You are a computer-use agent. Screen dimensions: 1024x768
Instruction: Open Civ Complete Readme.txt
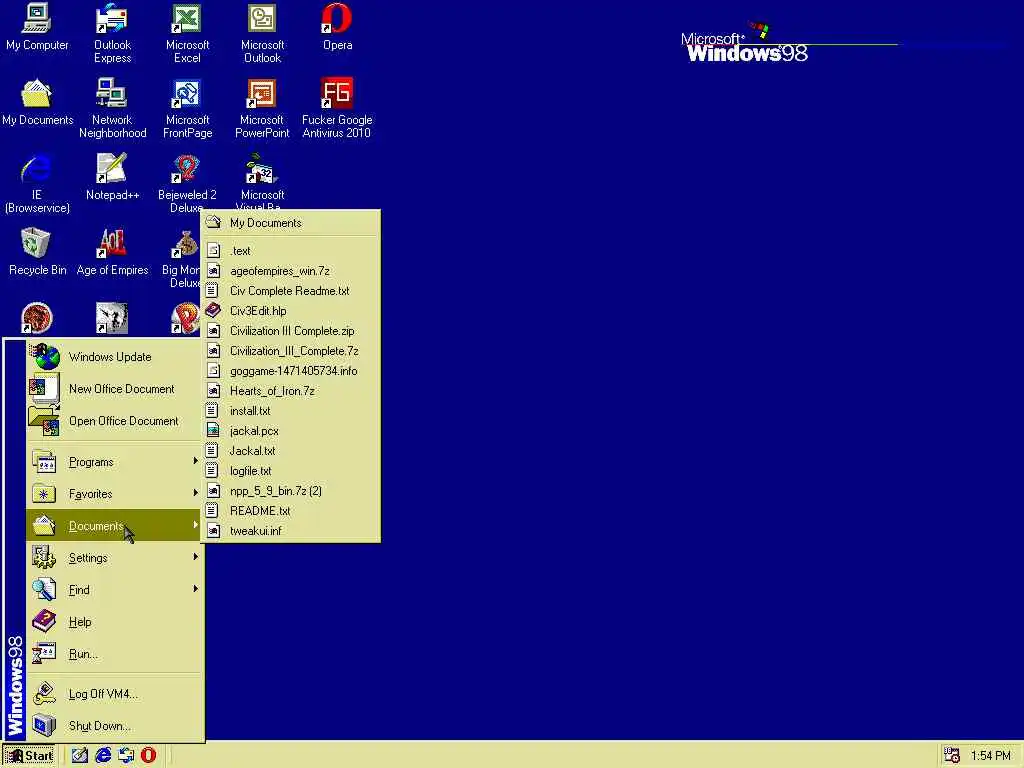click(291, 291)
